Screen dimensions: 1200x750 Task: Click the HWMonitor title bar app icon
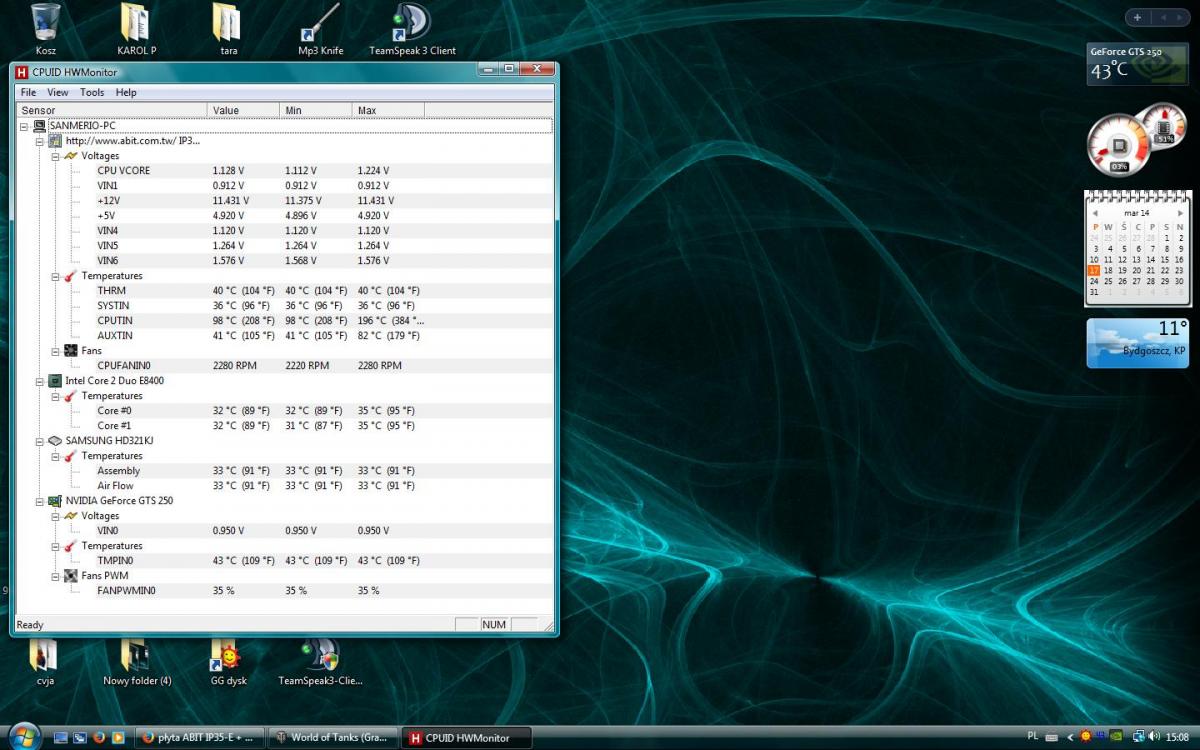[21, 72]
